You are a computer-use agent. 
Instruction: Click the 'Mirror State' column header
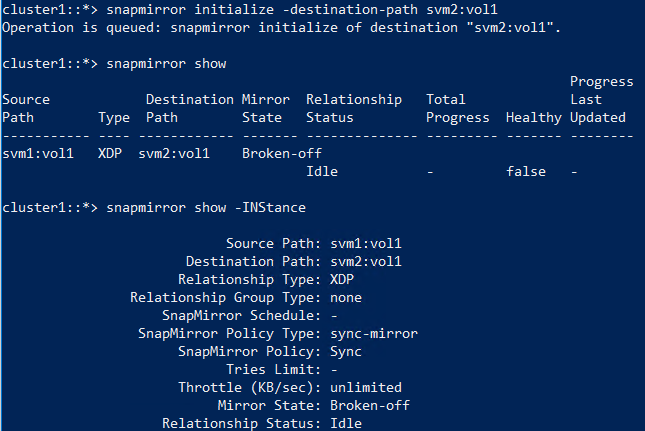point(266,108)
